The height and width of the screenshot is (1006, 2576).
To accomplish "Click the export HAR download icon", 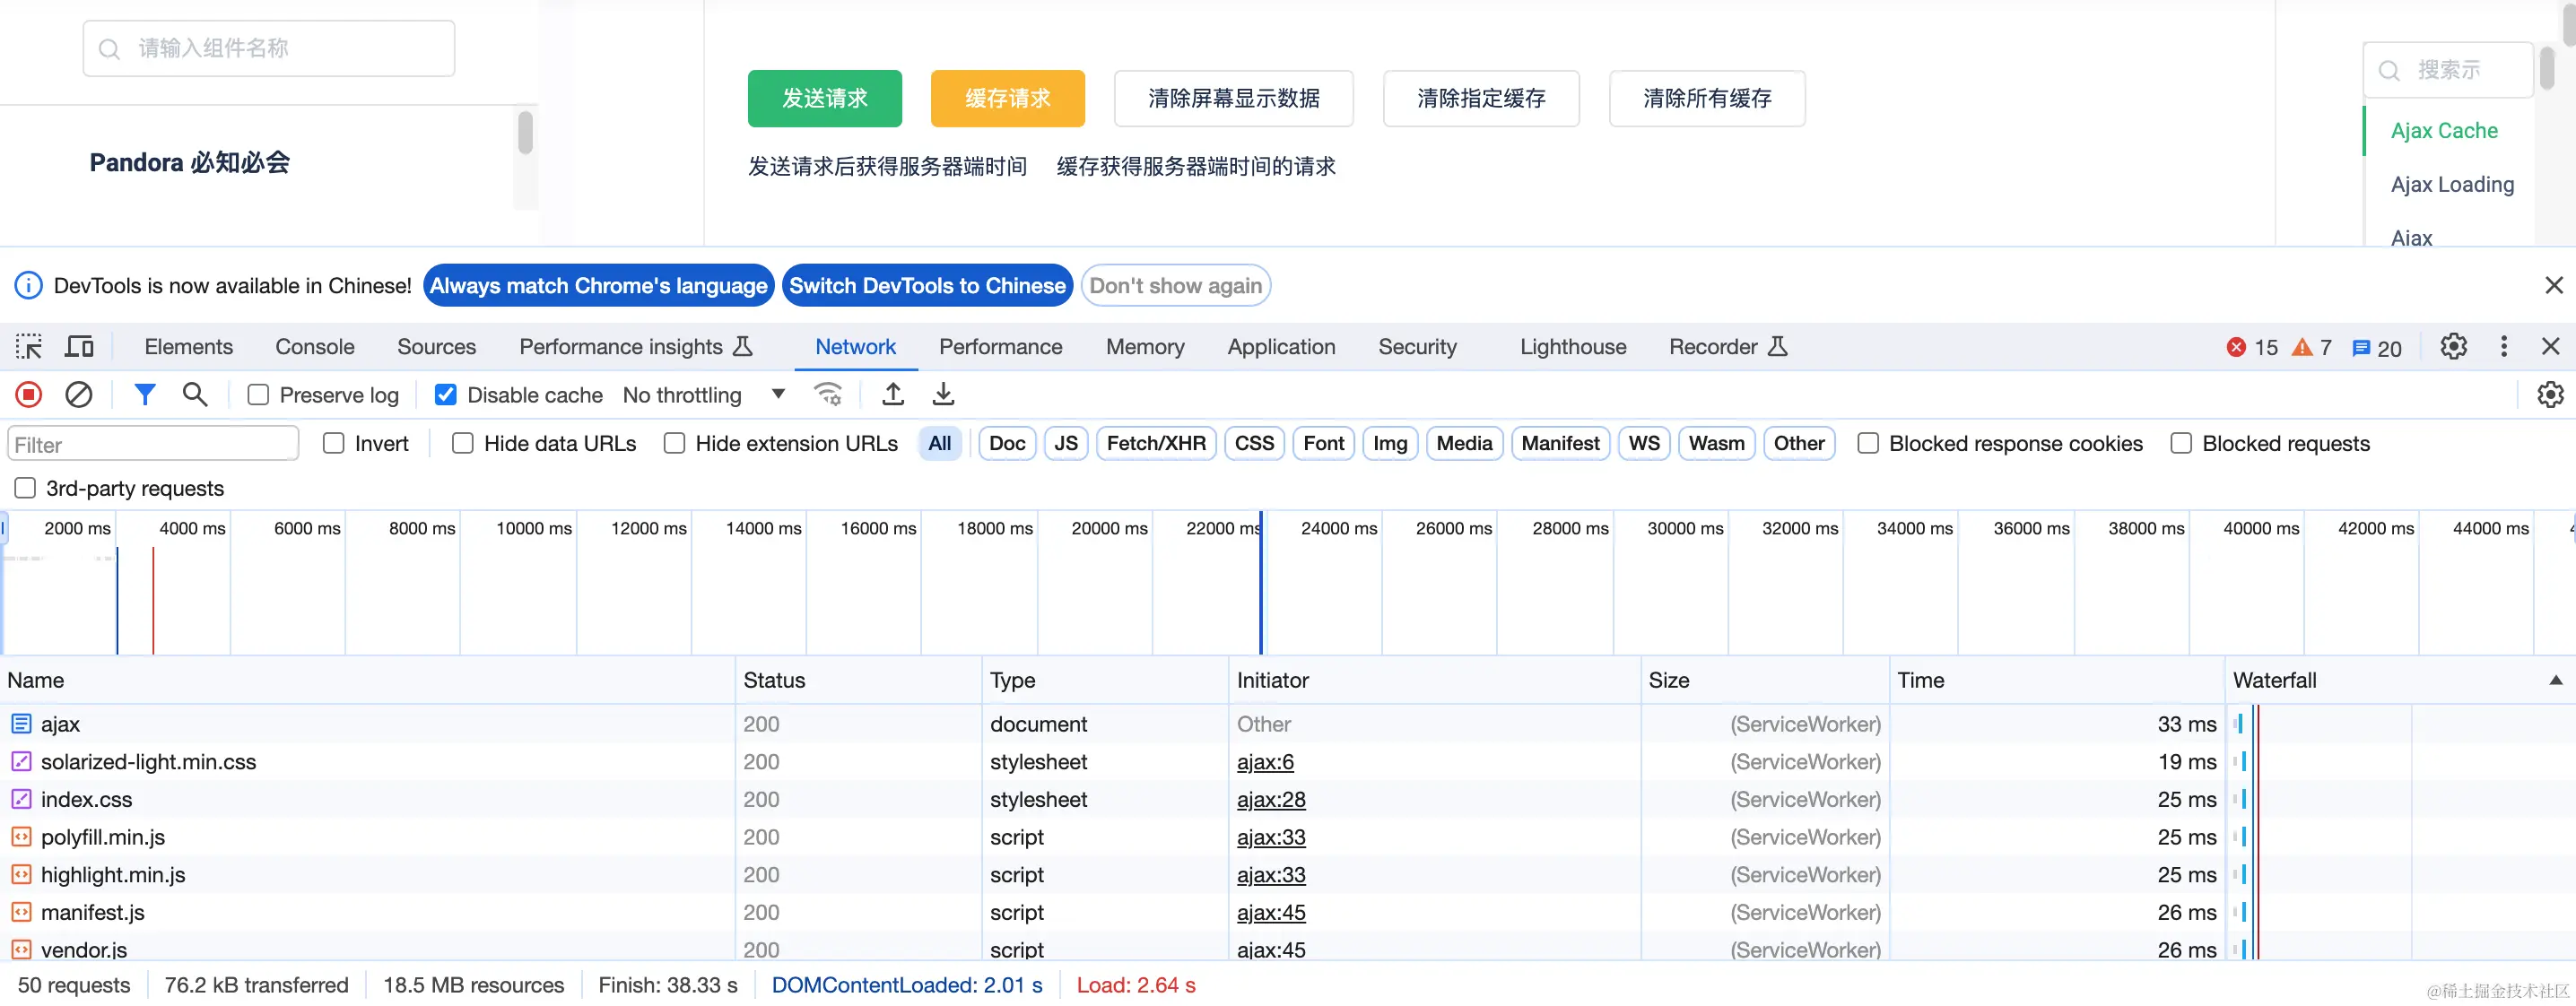I will [x=943, y=395].
